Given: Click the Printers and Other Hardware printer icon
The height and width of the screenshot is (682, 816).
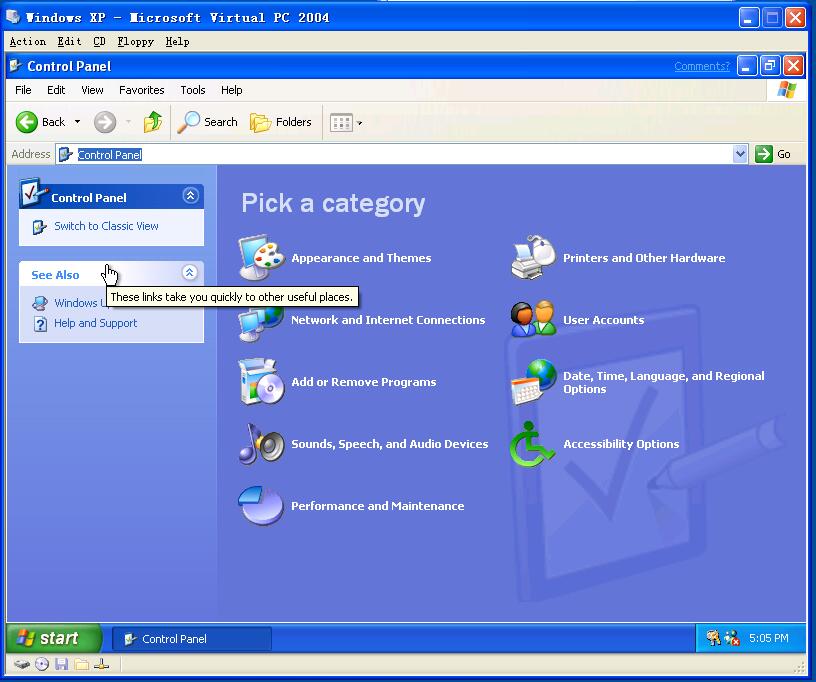Looking at the screenshot, I should [x=533, y=257].
